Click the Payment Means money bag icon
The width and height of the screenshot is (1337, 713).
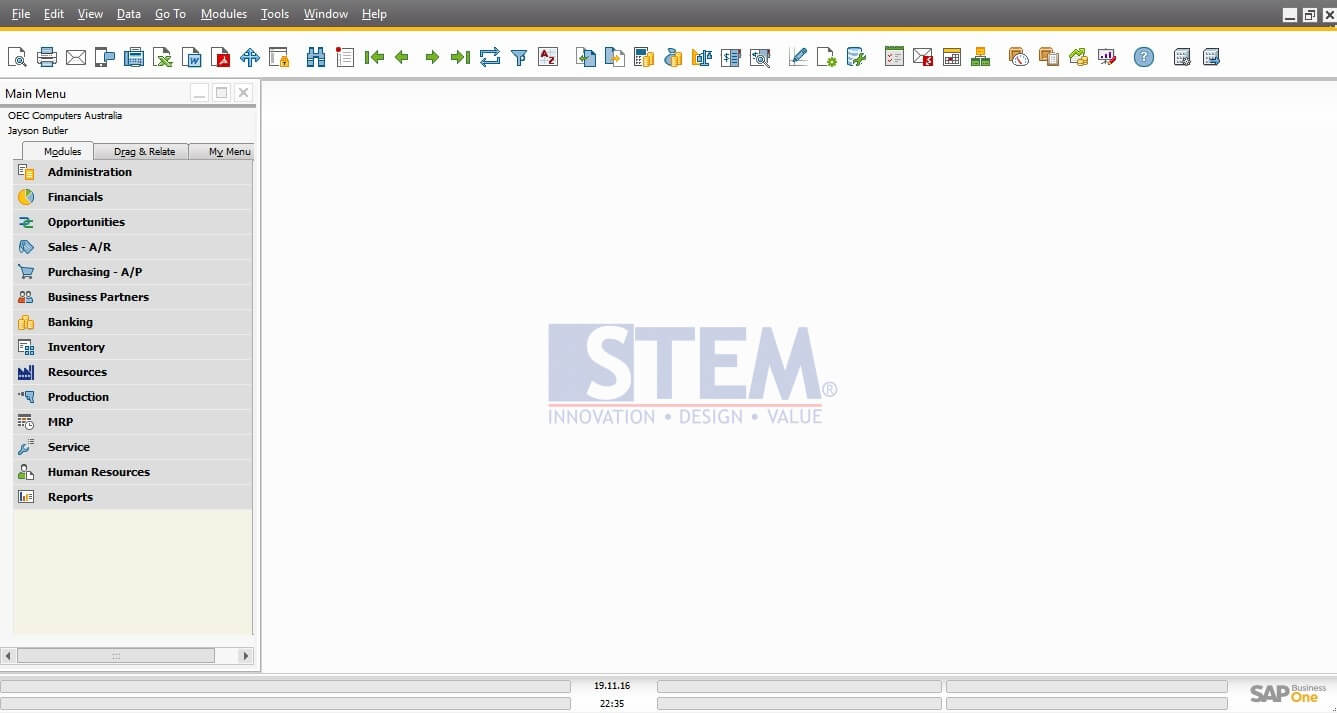tap(673, 57)
